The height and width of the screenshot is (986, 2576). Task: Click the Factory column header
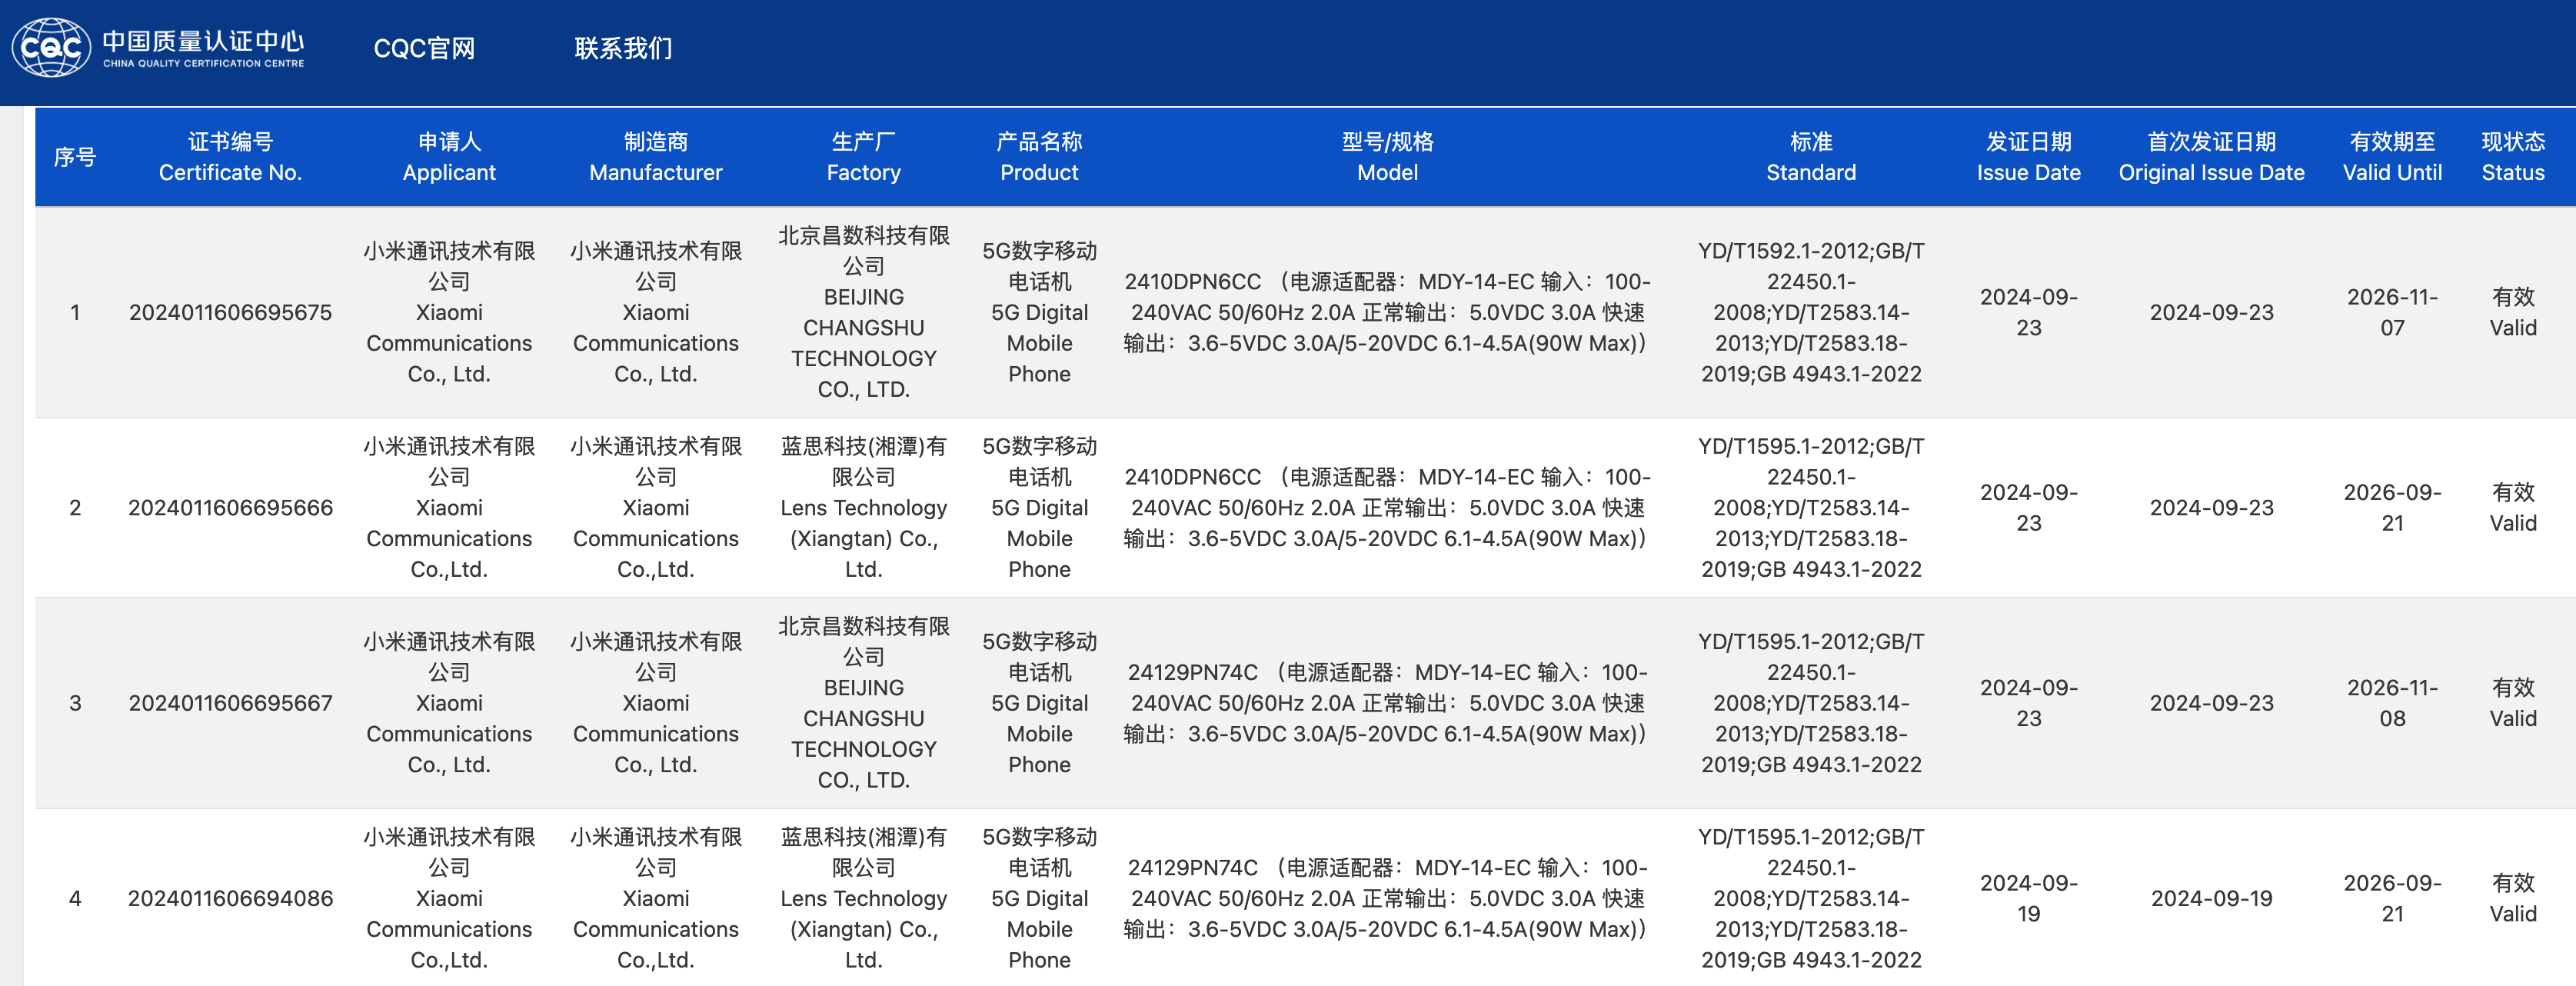[x=864, y=157]
